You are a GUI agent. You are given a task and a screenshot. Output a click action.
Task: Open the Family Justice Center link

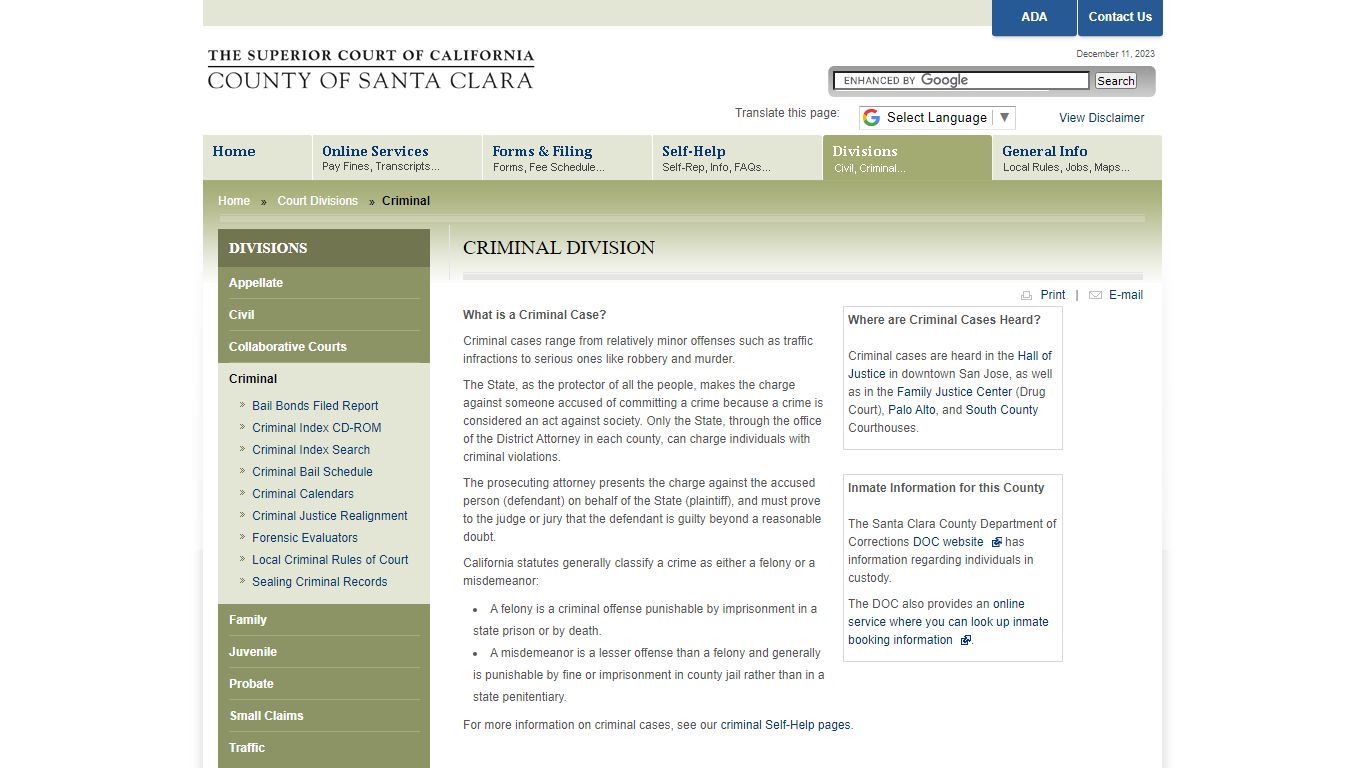[955, 392]
